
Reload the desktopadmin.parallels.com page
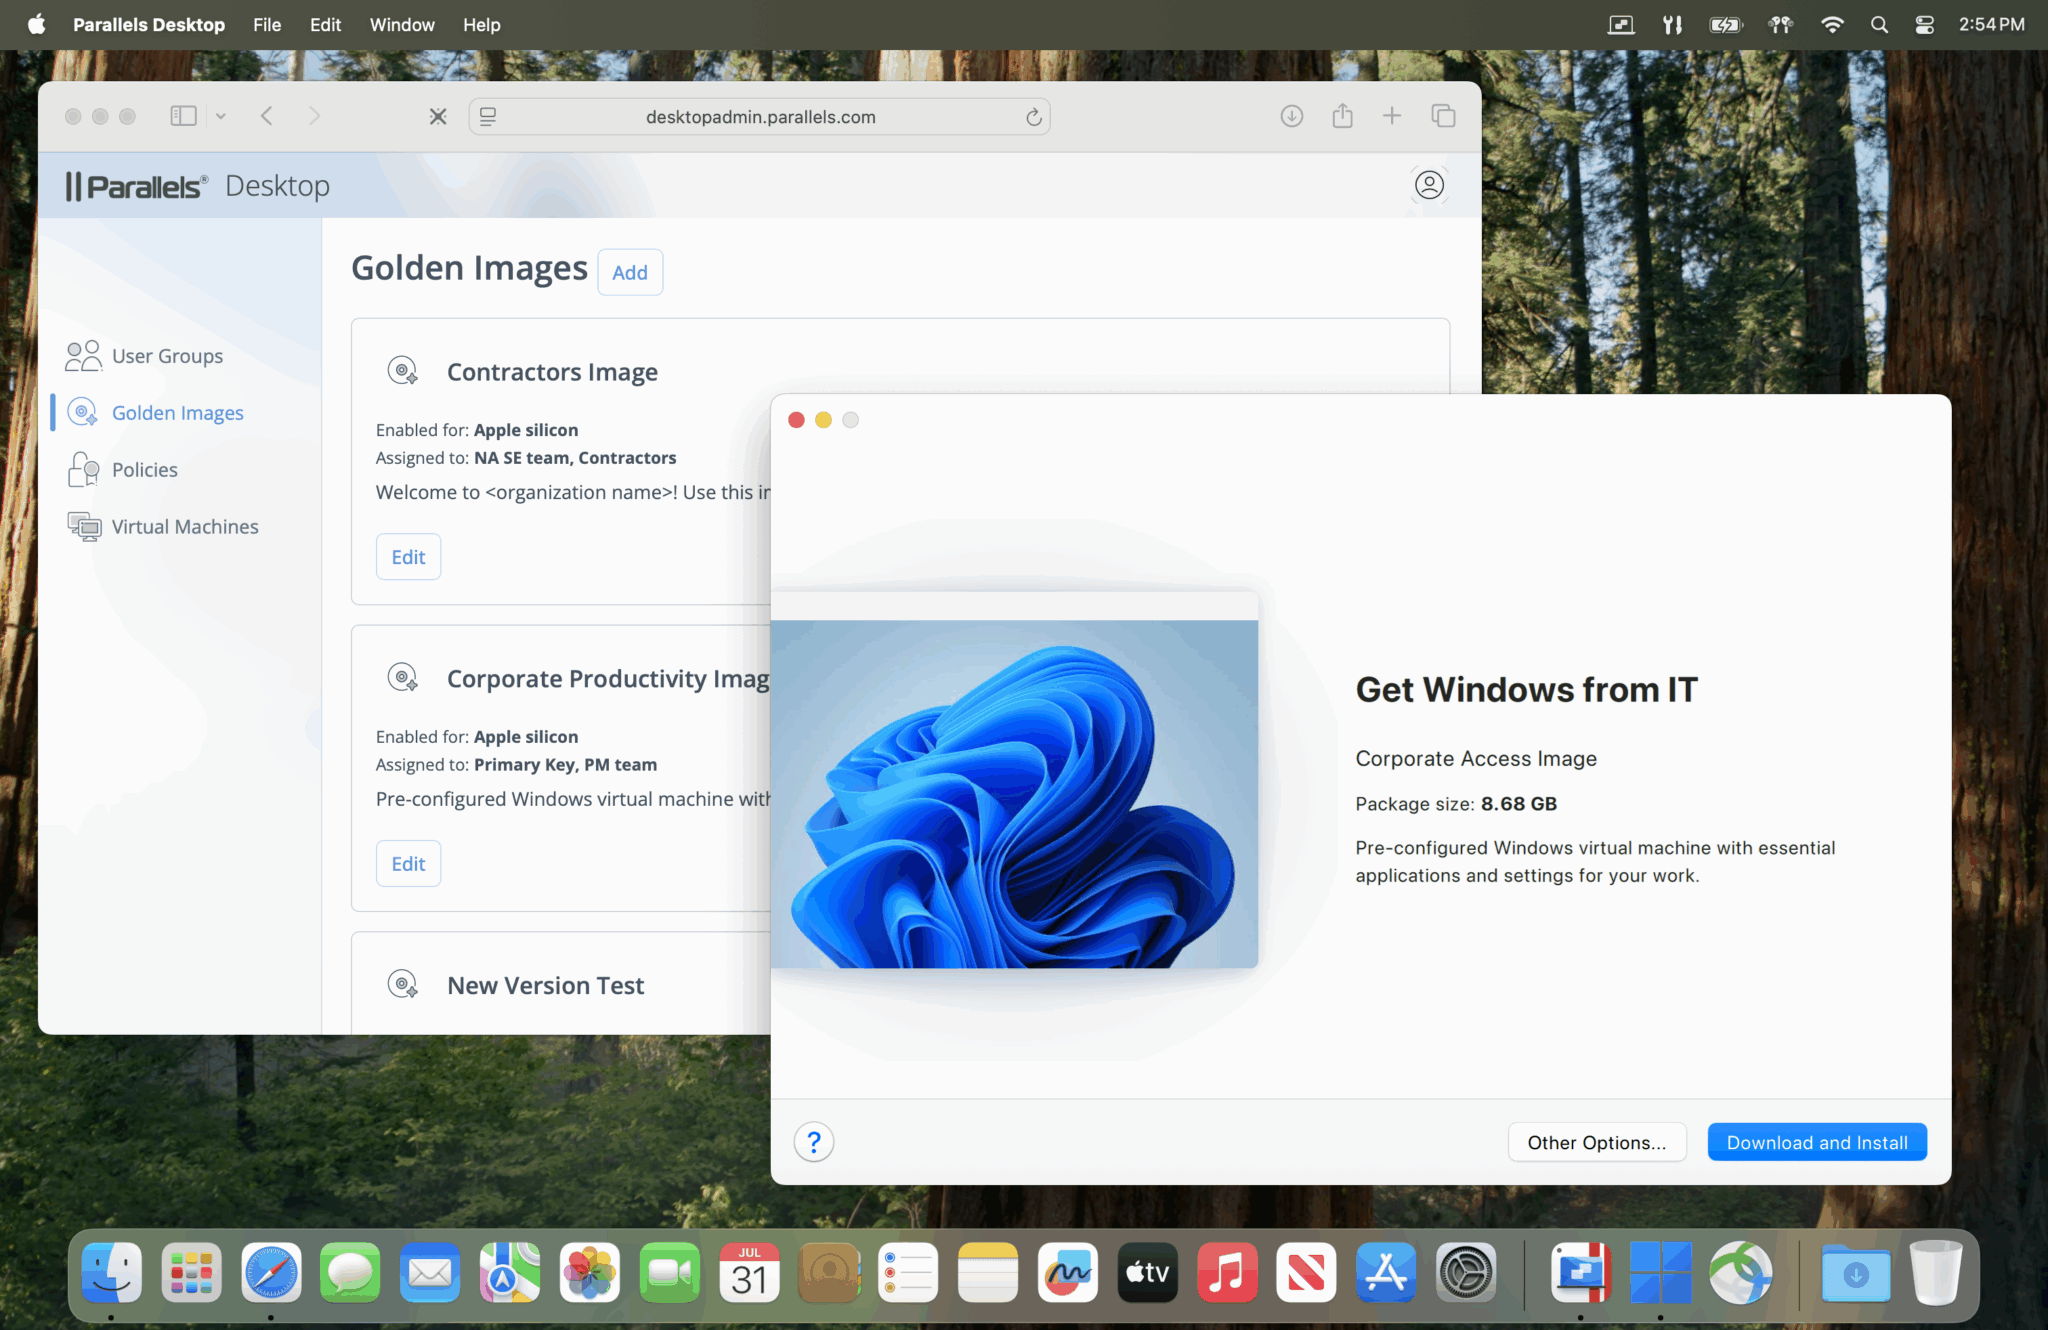click(x=1032, y=116)
